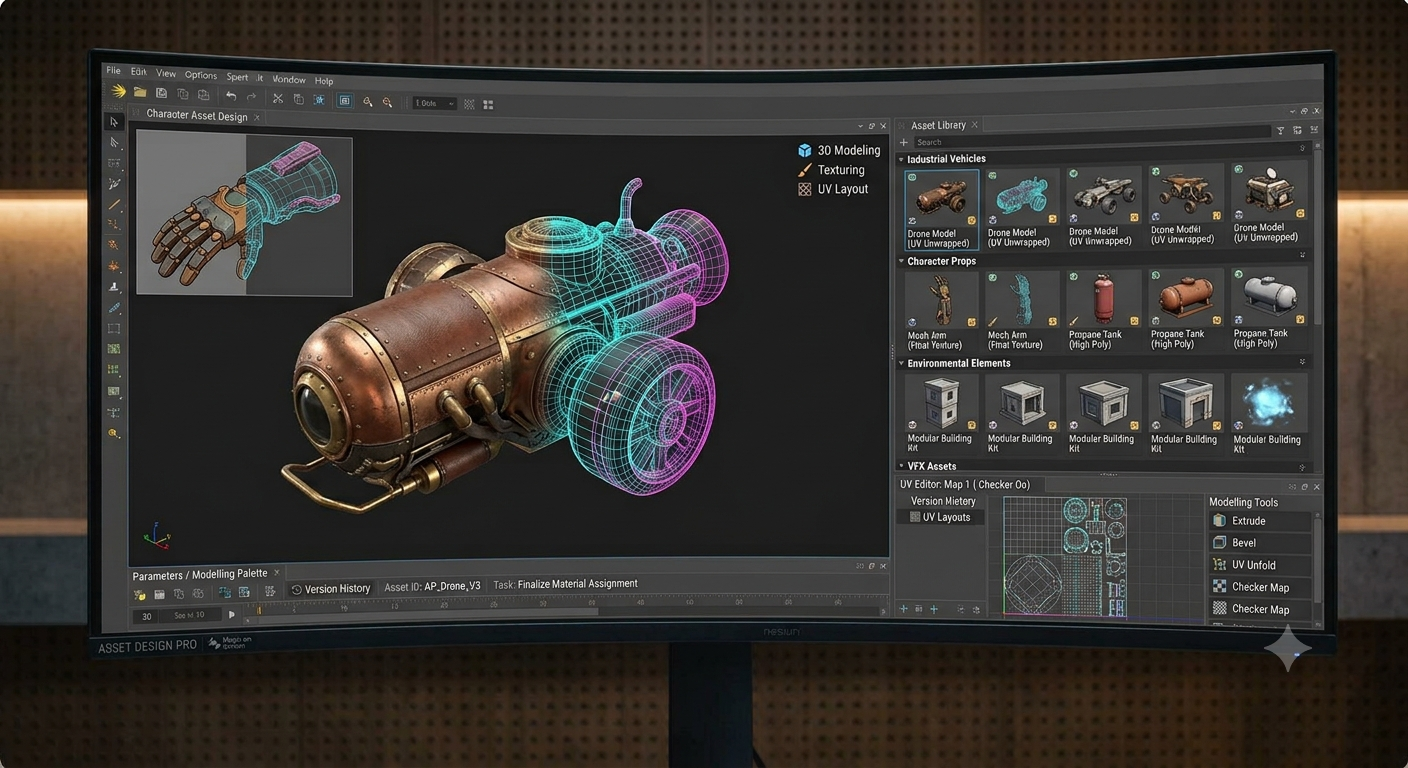Toggle the UV Layouts row in UV Editor
The height and width of the screenshot is (768, 1408).
[940, 517]
